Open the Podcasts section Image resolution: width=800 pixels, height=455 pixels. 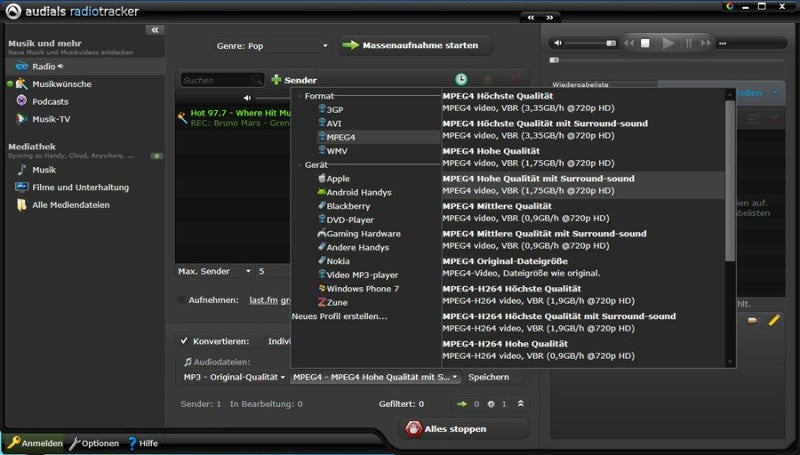point(42,101)
